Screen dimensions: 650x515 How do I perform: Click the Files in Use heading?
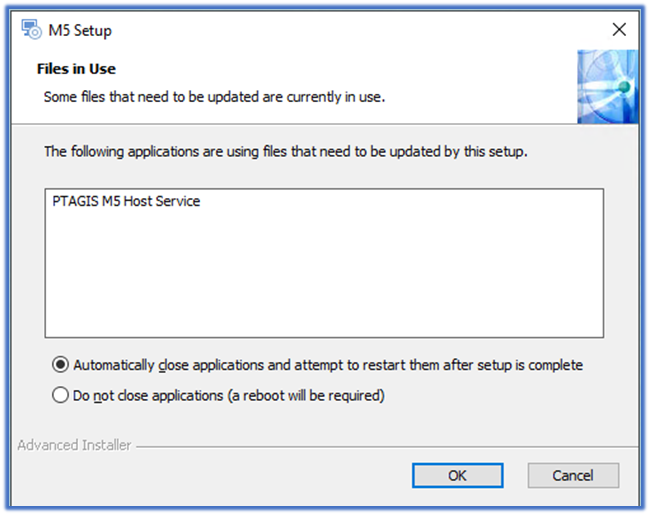click(76, 69)
